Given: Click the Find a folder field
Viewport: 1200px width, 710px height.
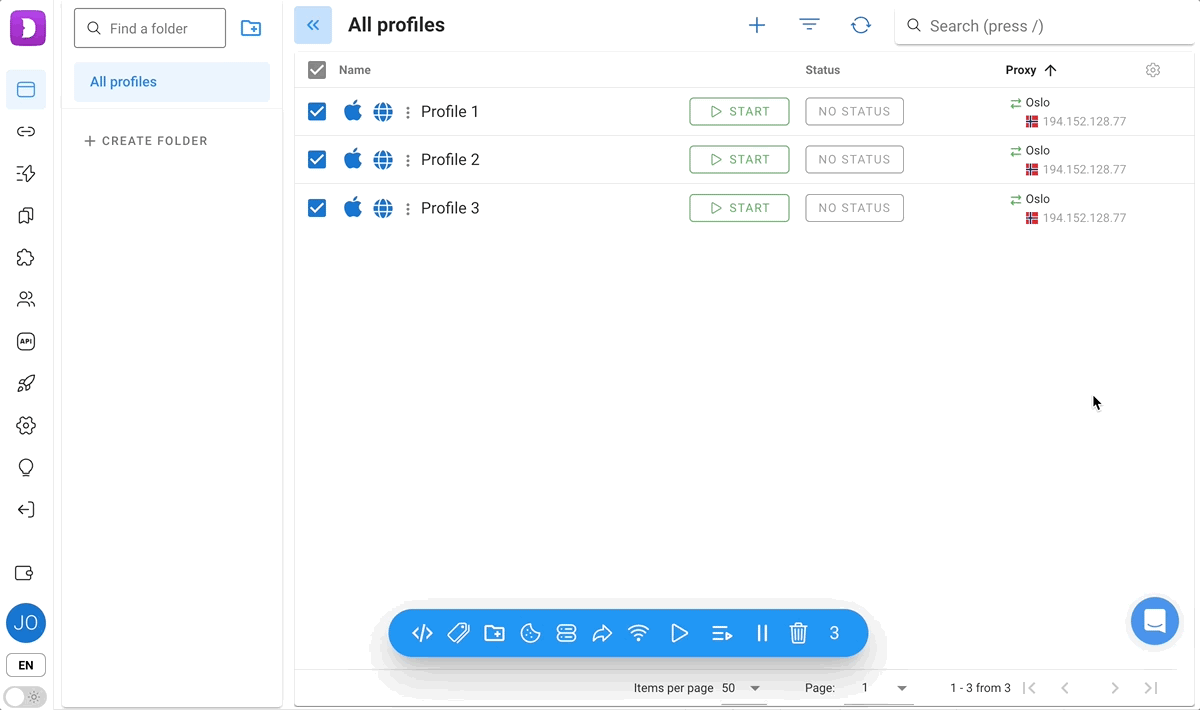Looking at the screenshot, I should (150, 29).
